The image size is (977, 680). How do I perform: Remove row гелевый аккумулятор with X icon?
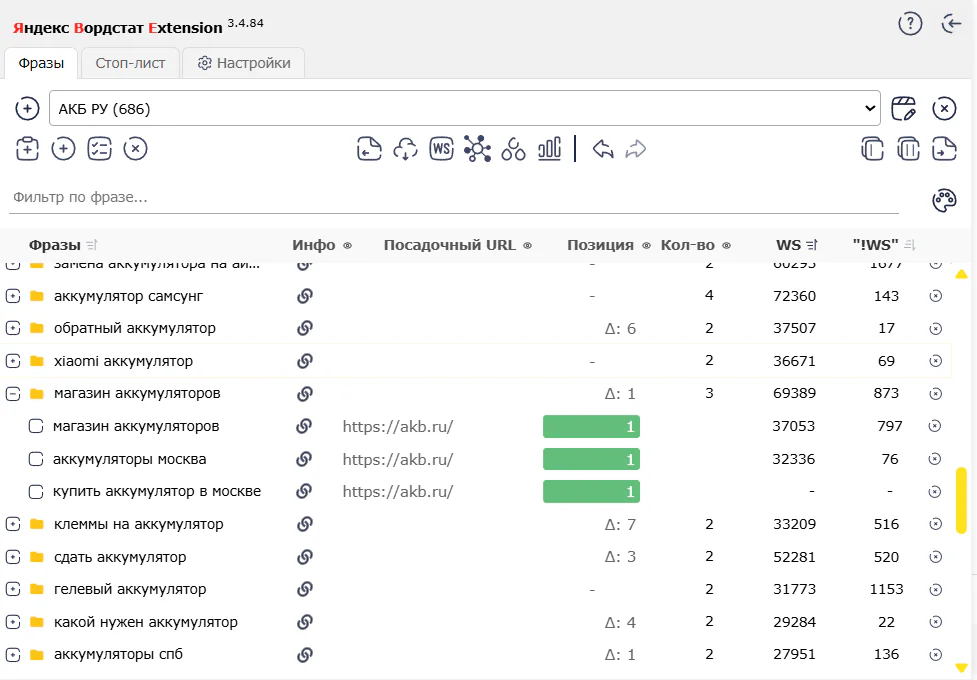coord(935,590)
